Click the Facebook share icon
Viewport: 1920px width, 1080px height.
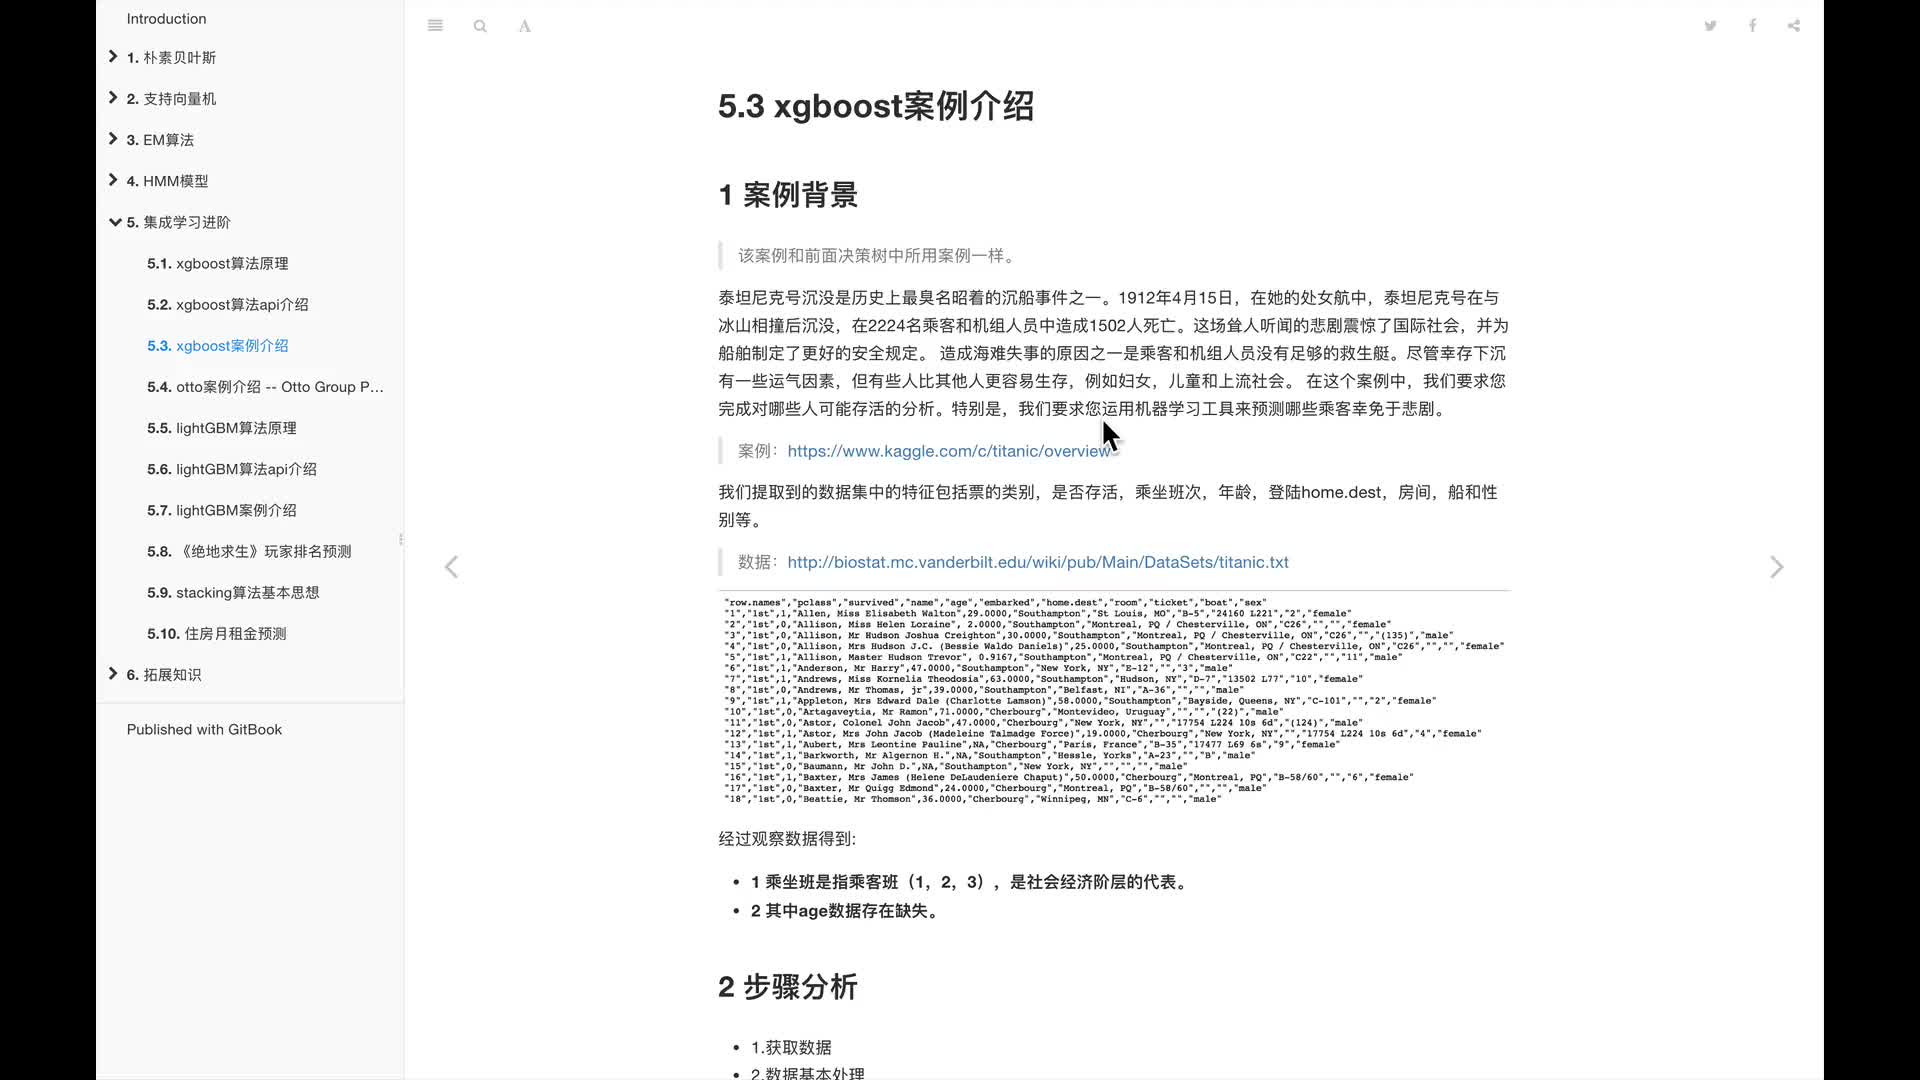point(1753,24)
